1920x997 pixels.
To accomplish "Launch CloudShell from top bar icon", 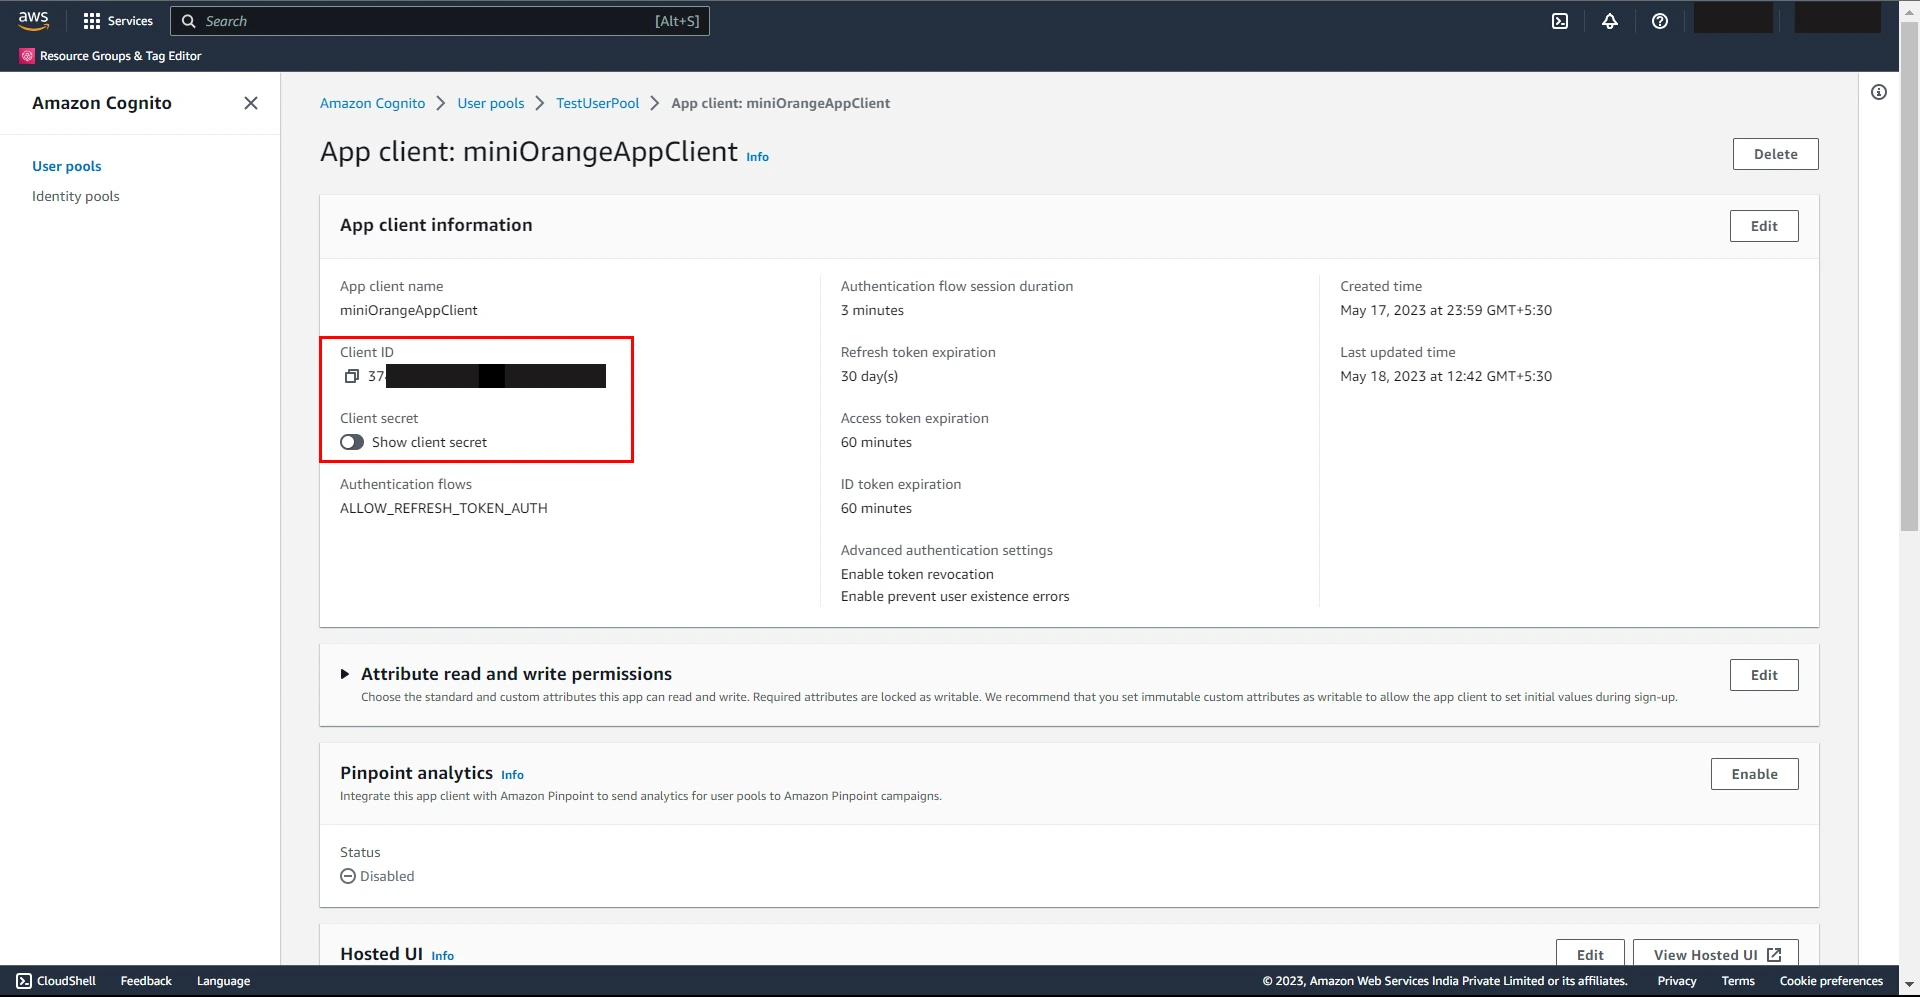I will (x=1560, y=21).
